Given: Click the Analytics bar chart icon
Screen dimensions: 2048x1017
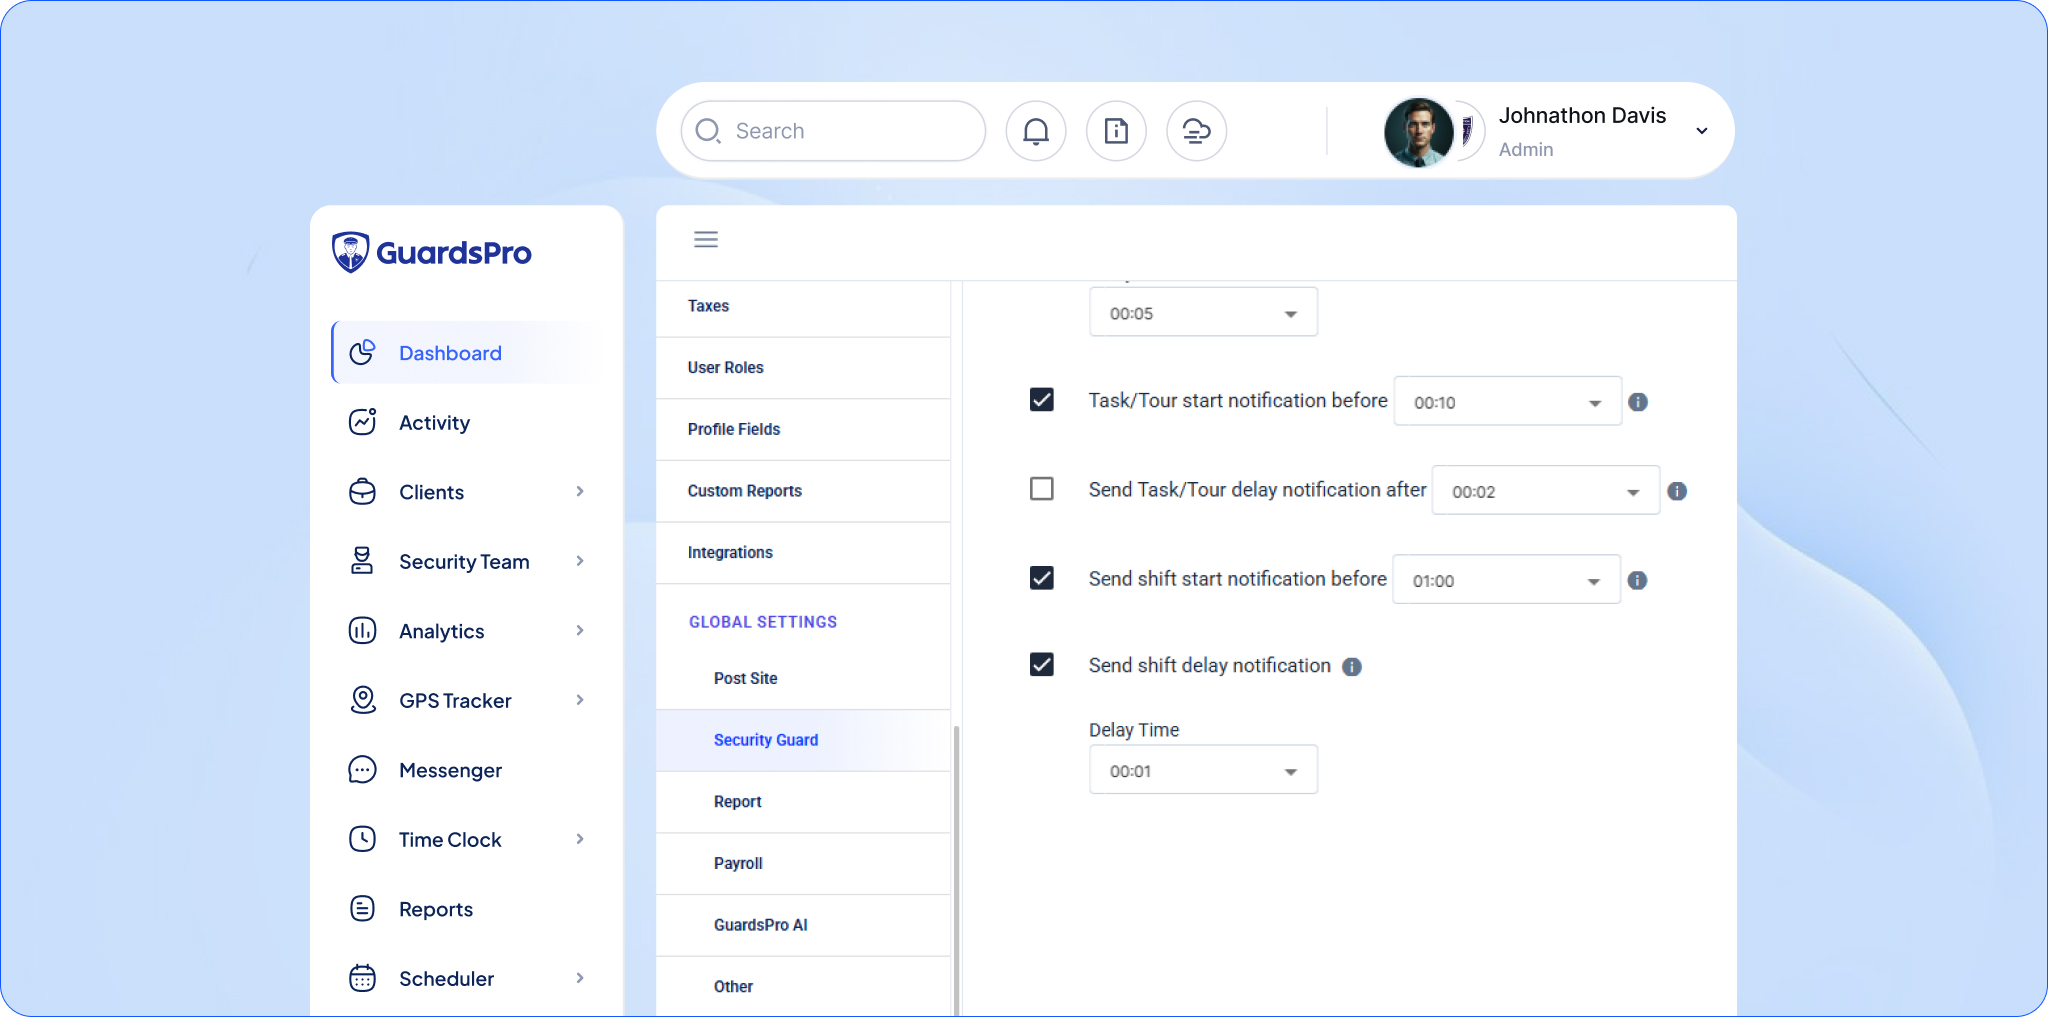Looking at the screenshot, I should (362, 631).
